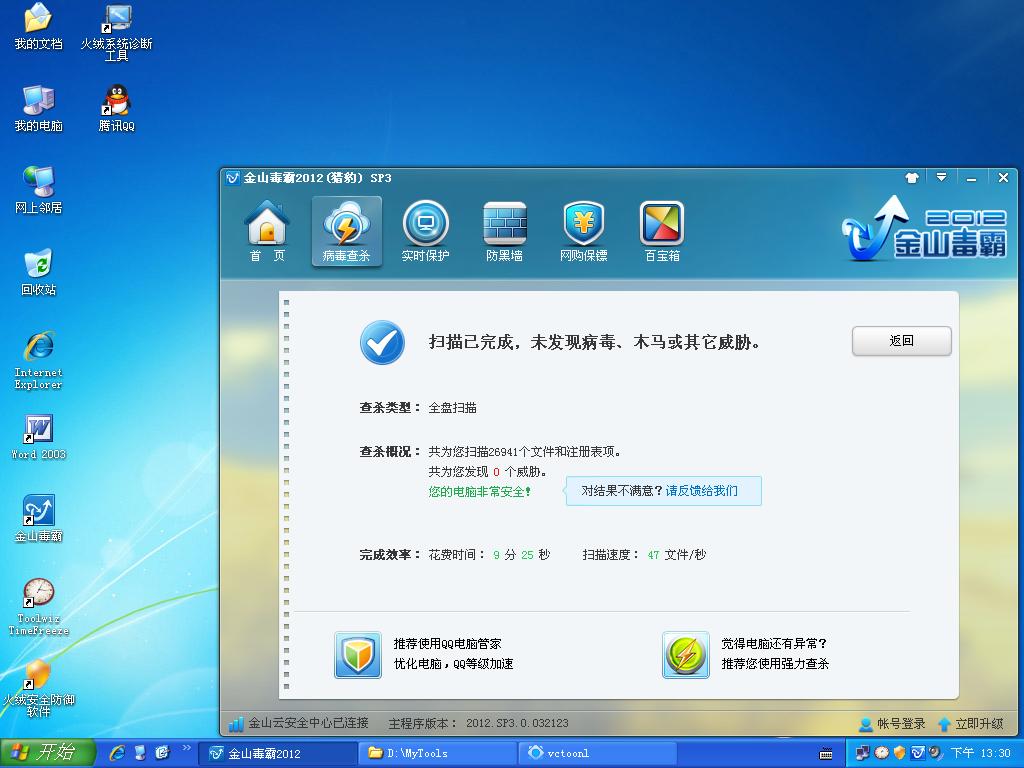1024x768 pixels.
Task: Select 我的电脑 desktop icon
Action: [x=39, y=108]
